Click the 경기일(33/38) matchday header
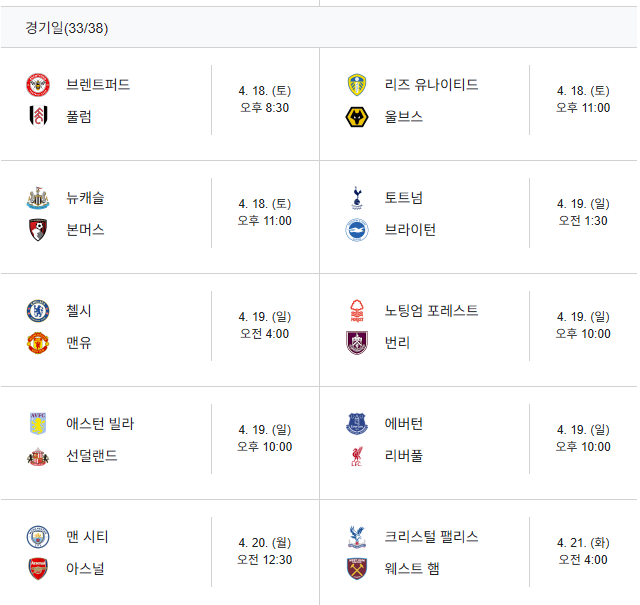The height and width of the screenshot is (605, 640). 67,28
